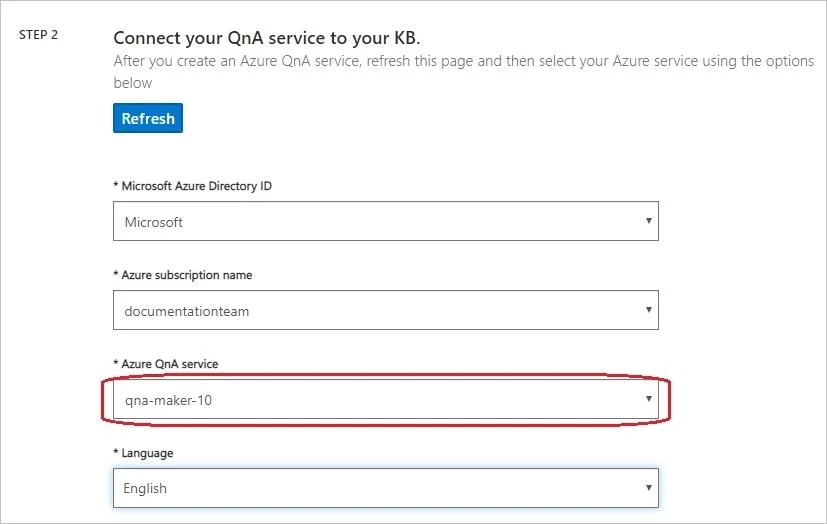Click the 'Language' field label
The height and width of the screenshot is (524, 827).
tap(143, 453)
